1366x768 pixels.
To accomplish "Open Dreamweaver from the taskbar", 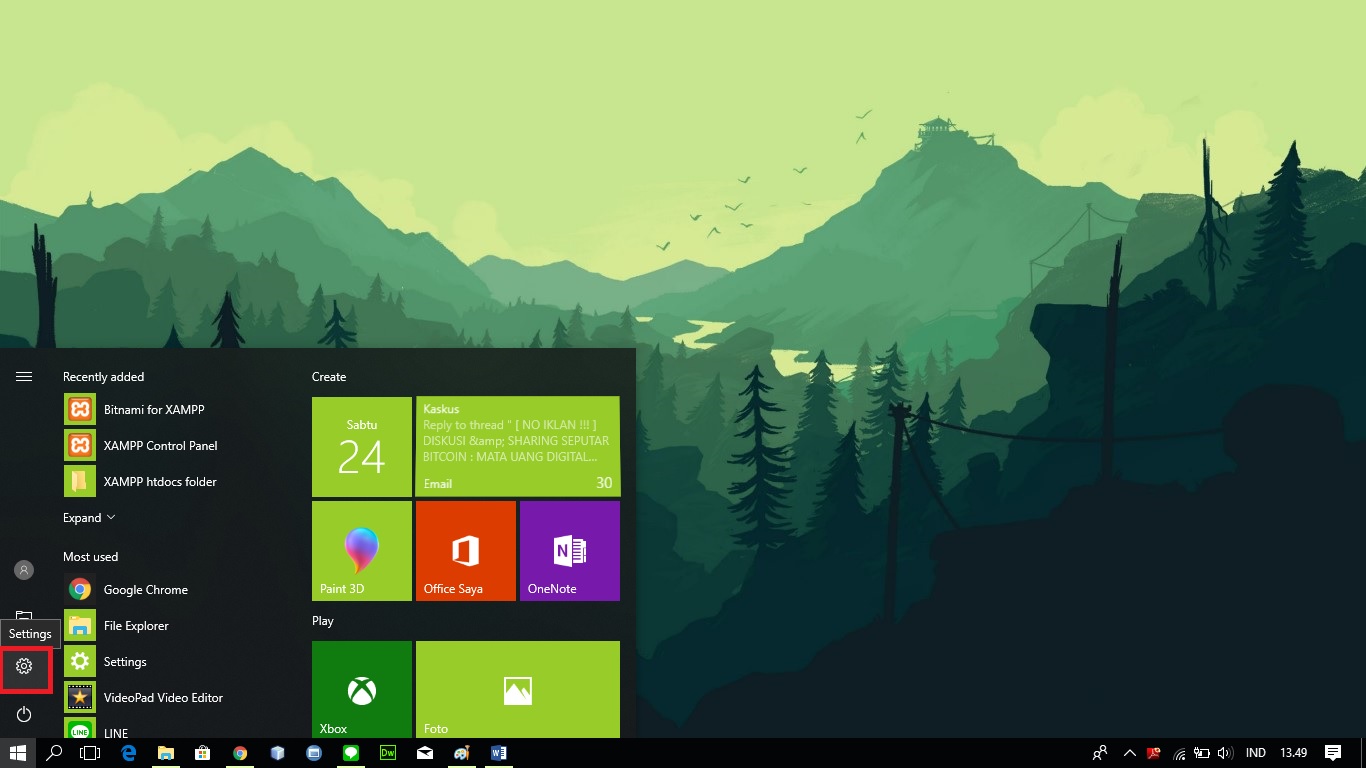I will 388,753.
